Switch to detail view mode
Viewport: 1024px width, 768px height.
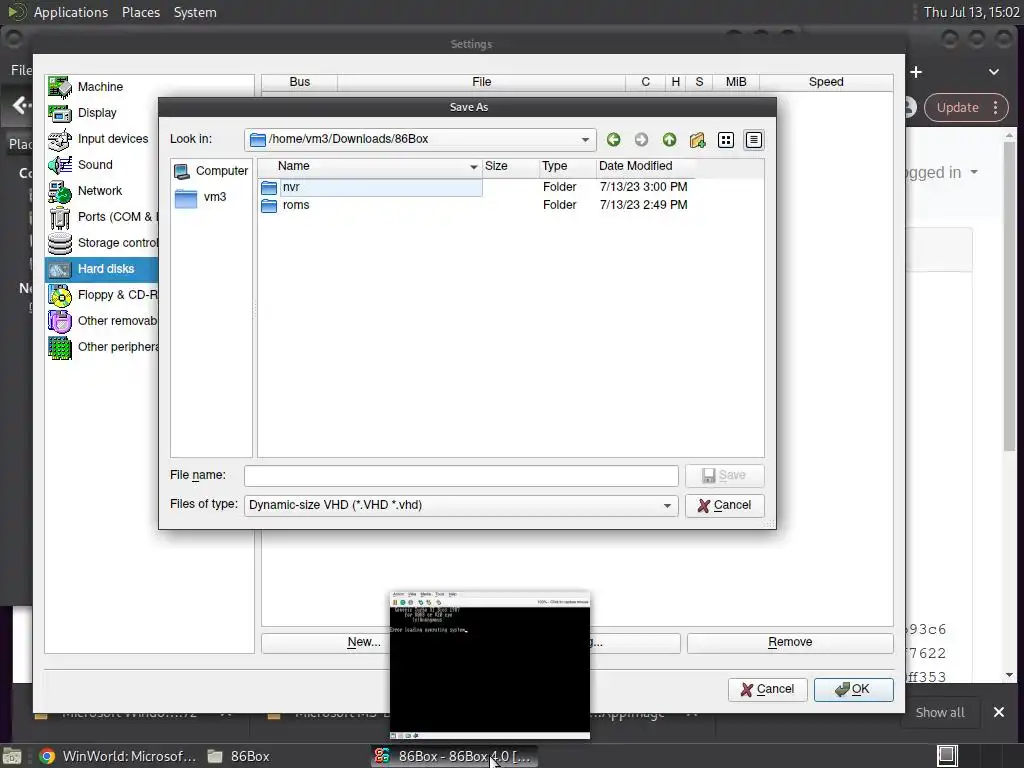pyautogui.click(x=754, y=140)
